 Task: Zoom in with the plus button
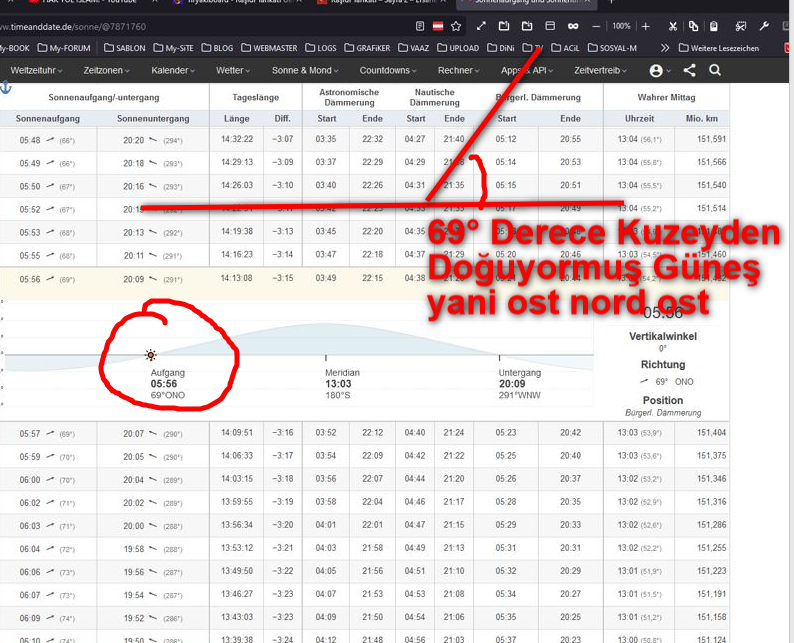[646, 26]
